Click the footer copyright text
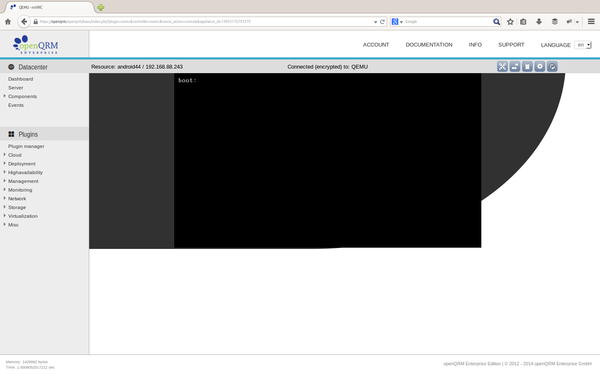This screenshot has width=600, height=374. [517, 364]
